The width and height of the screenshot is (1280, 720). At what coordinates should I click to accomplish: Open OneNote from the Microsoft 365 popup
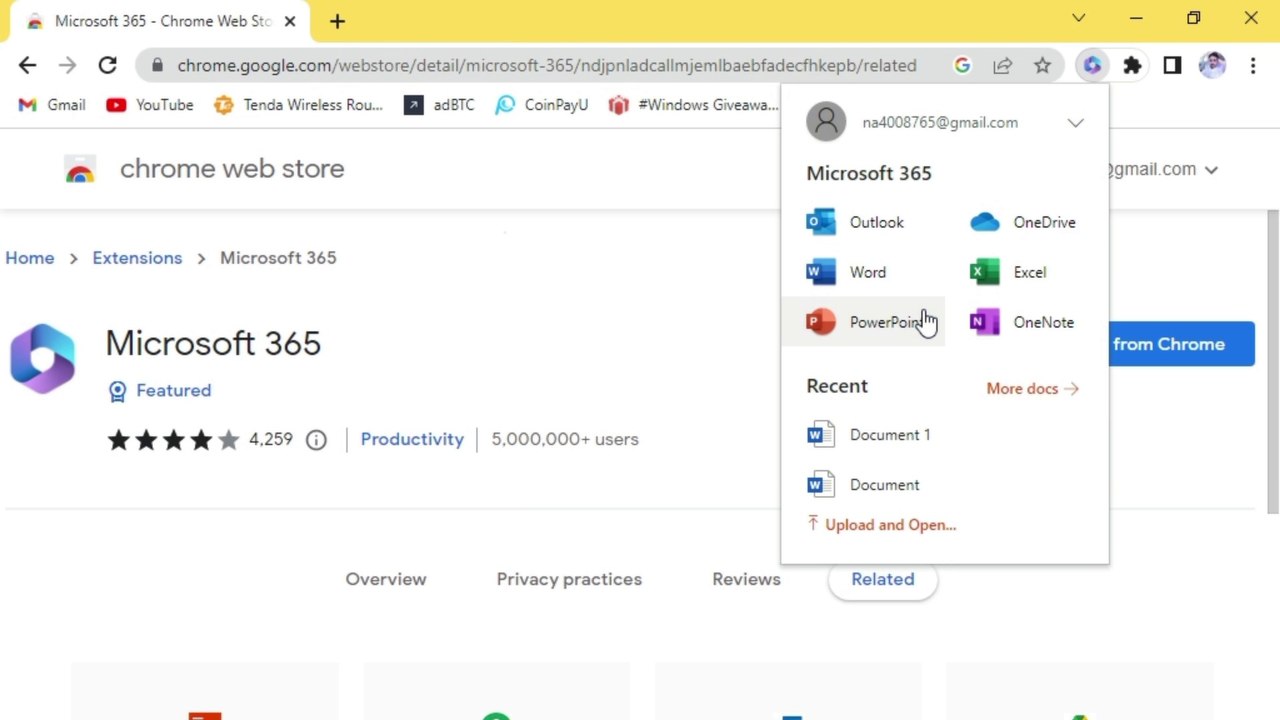point(1023,322)
